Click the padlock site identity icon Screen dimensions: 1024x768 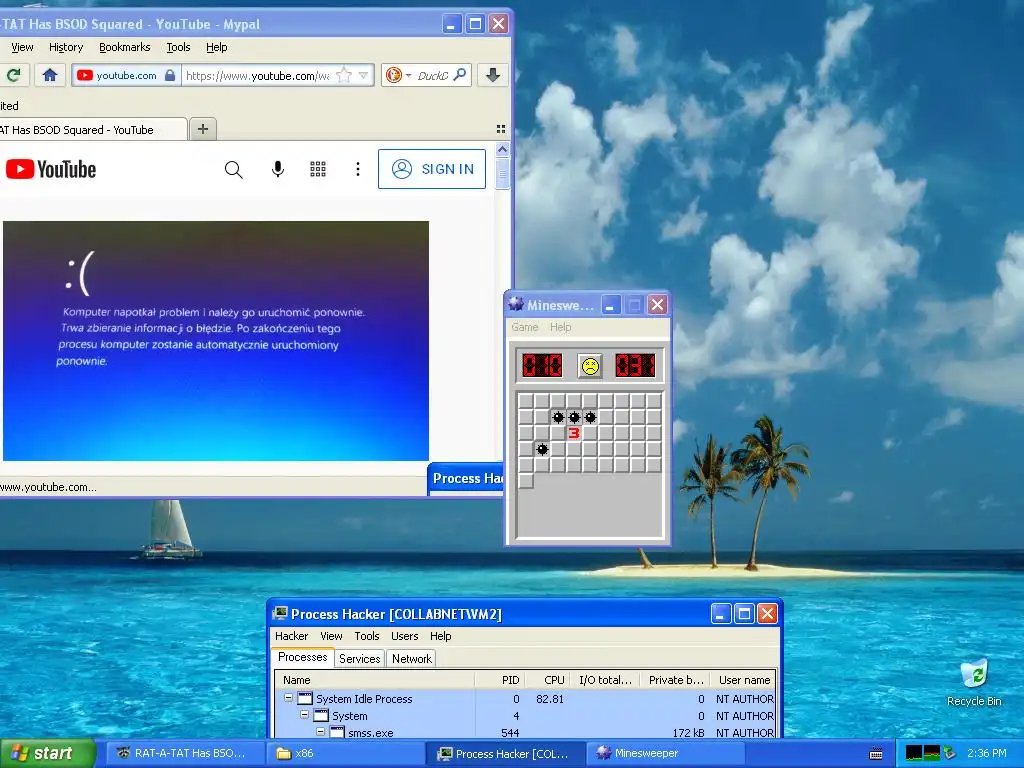point(170,75)
